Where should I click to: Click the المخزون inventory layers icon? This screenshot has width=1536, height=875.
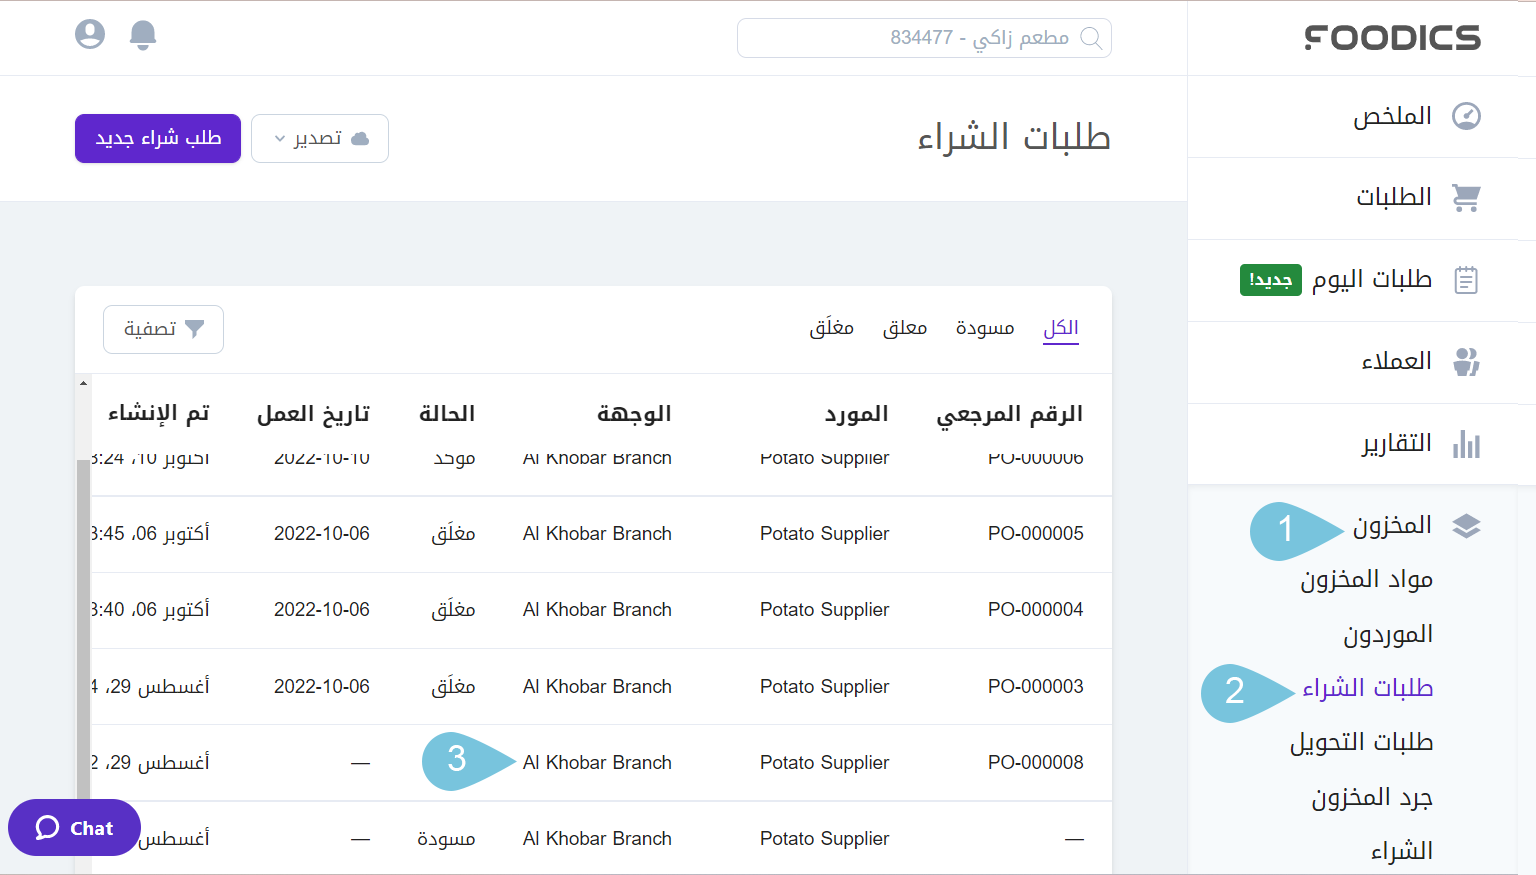pos(1466,525)
